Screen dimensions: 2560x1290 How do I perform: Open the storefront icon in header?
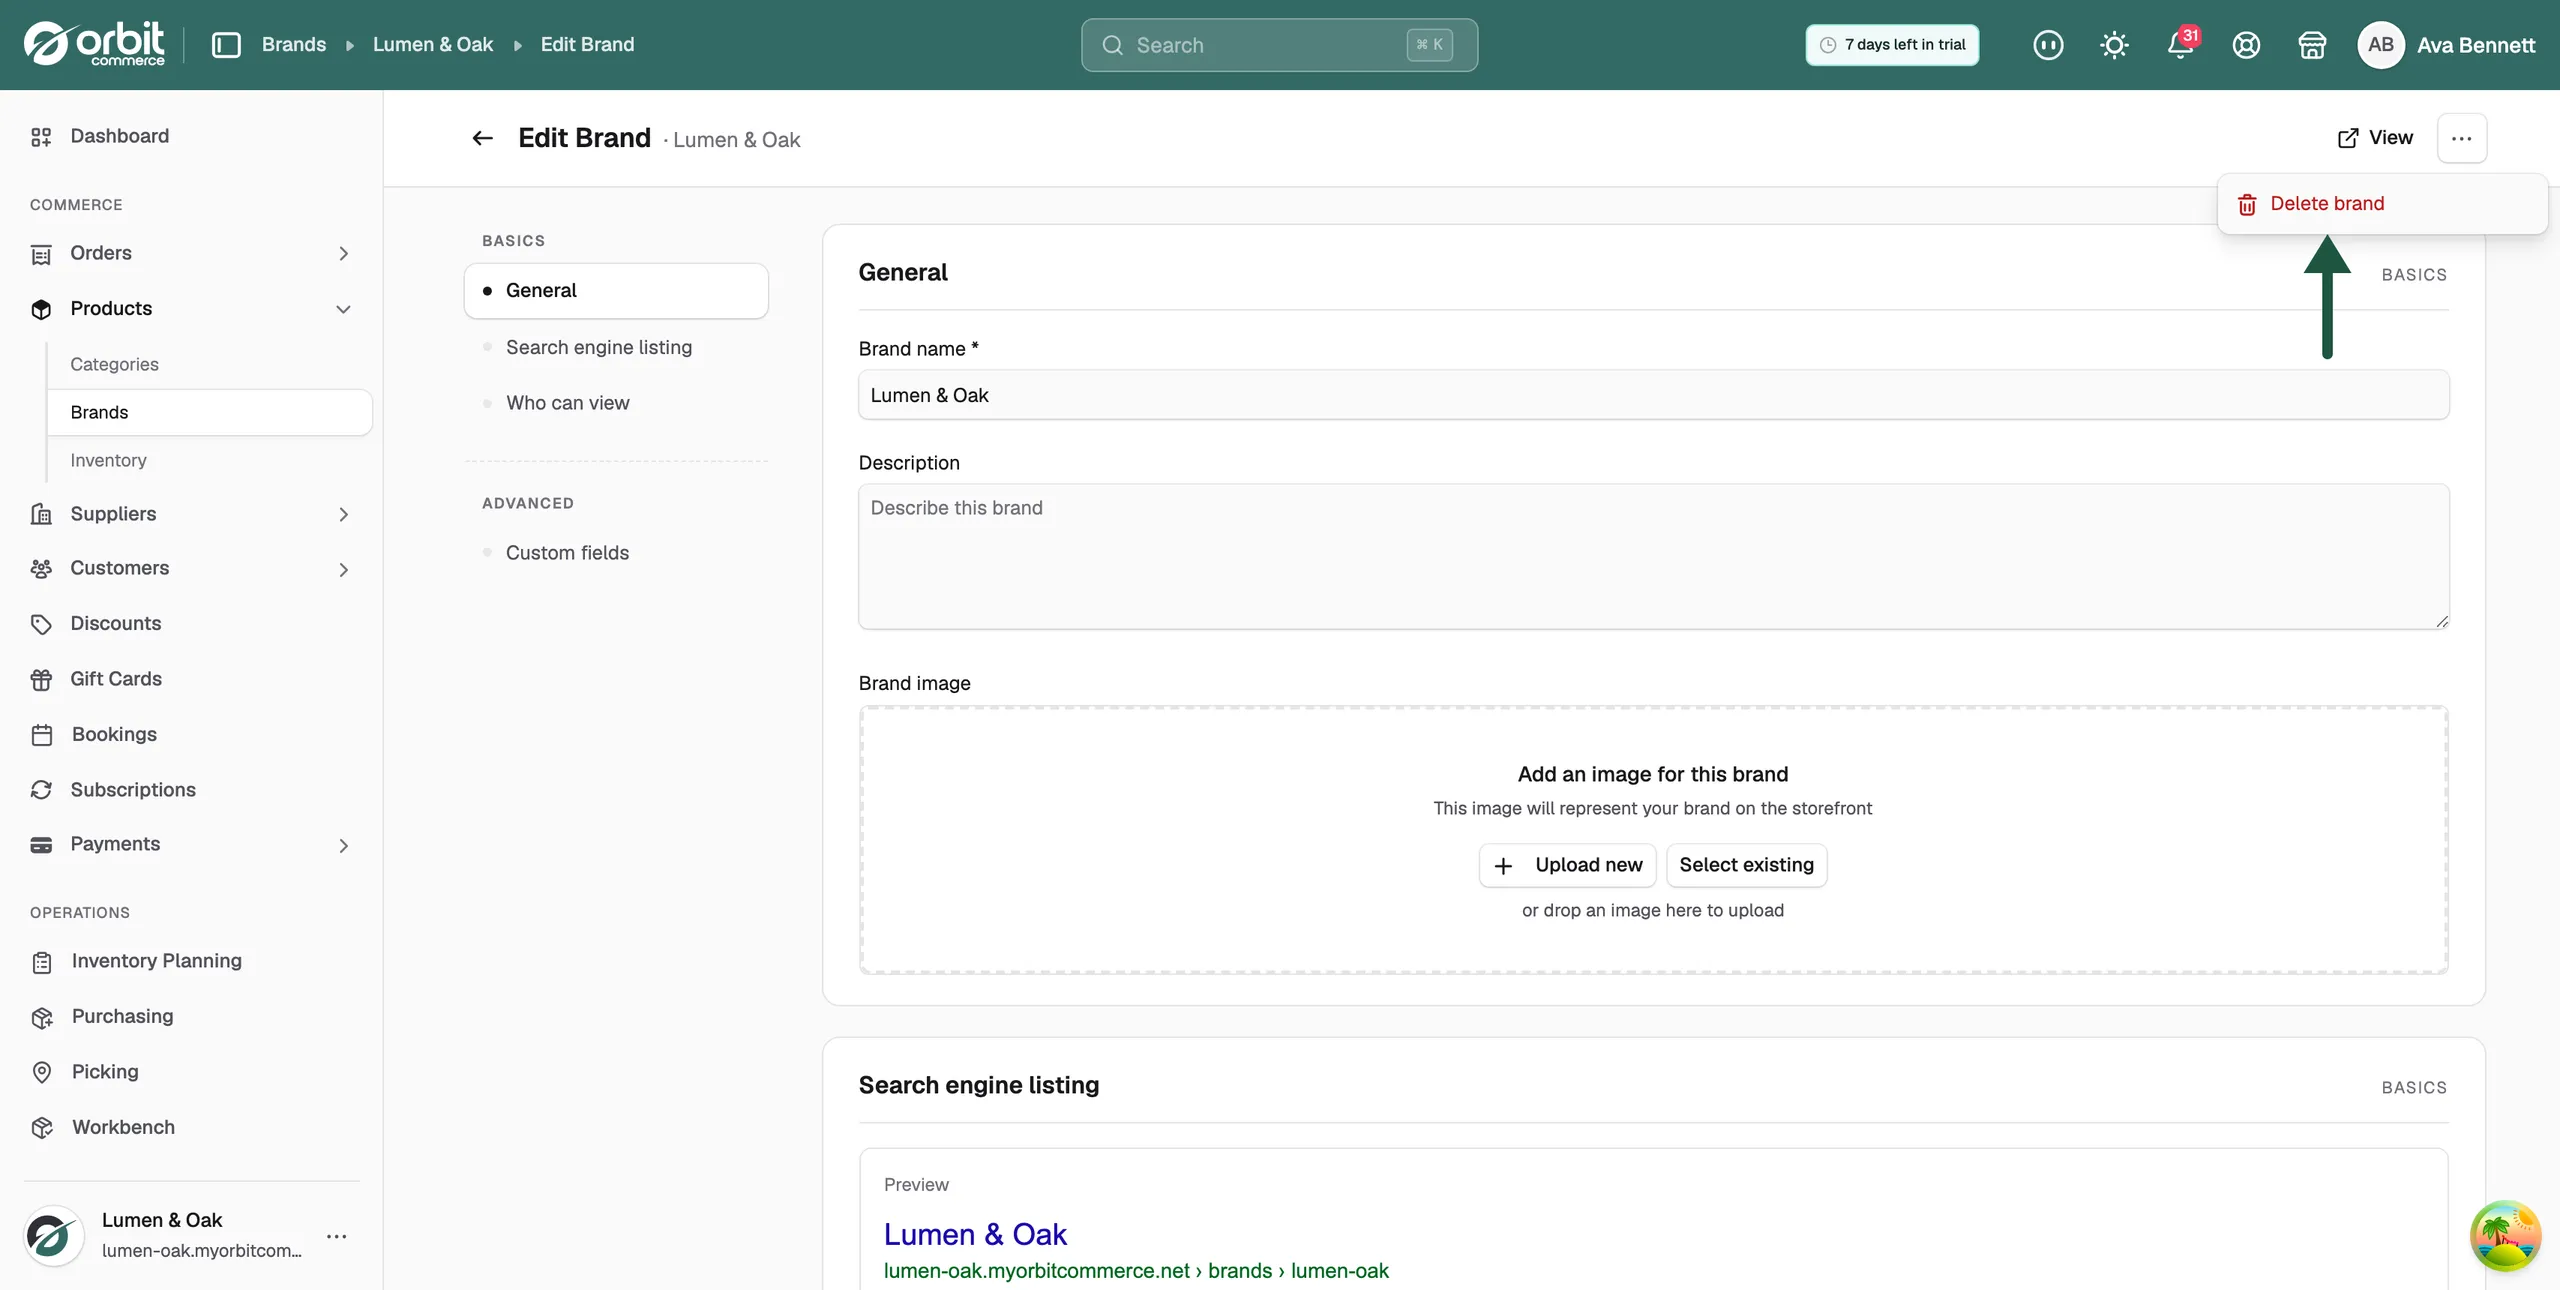pyautogui.click(x=2312, y=45)
